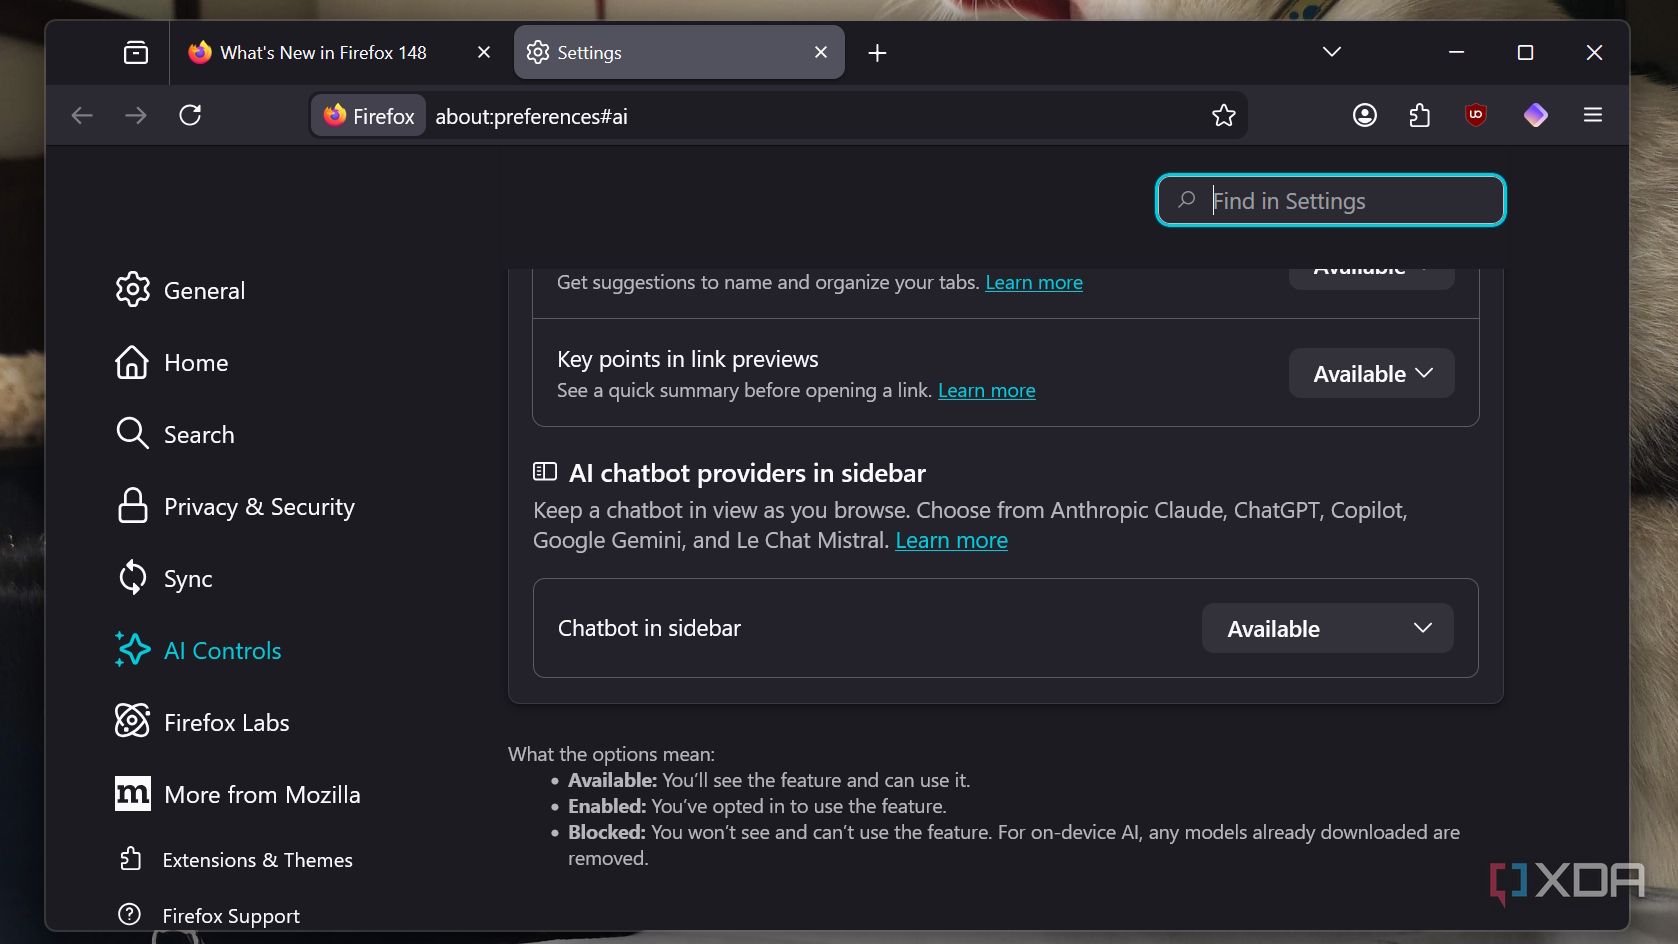
Task: Click the AI Controls sparkle icon
Action: pos(132,650)
